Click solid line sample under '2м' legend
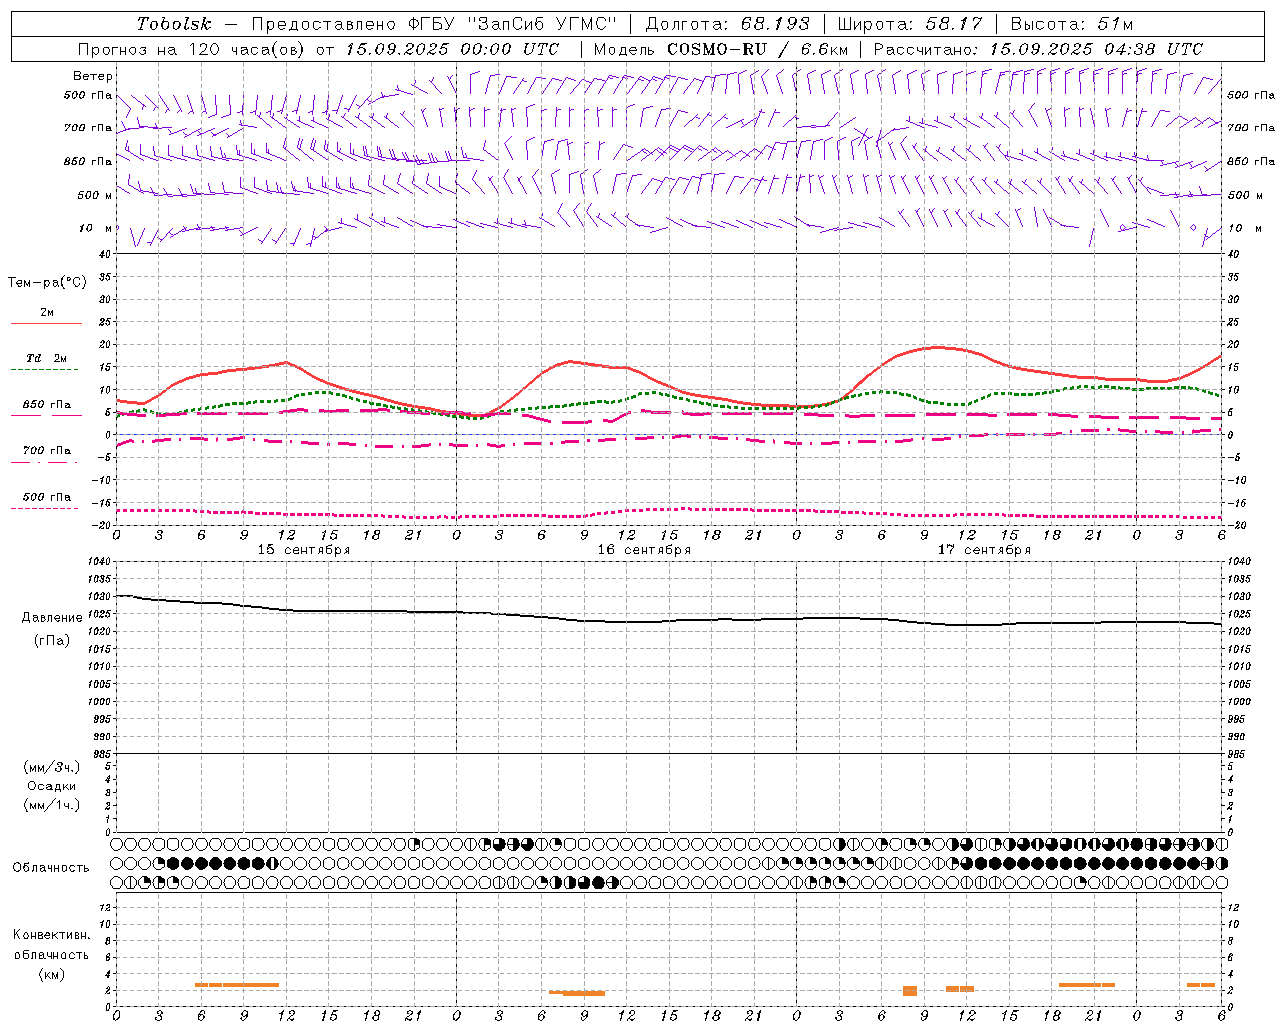The height and width of the screenshot is (1024, 1280). [x=46, y=324]
